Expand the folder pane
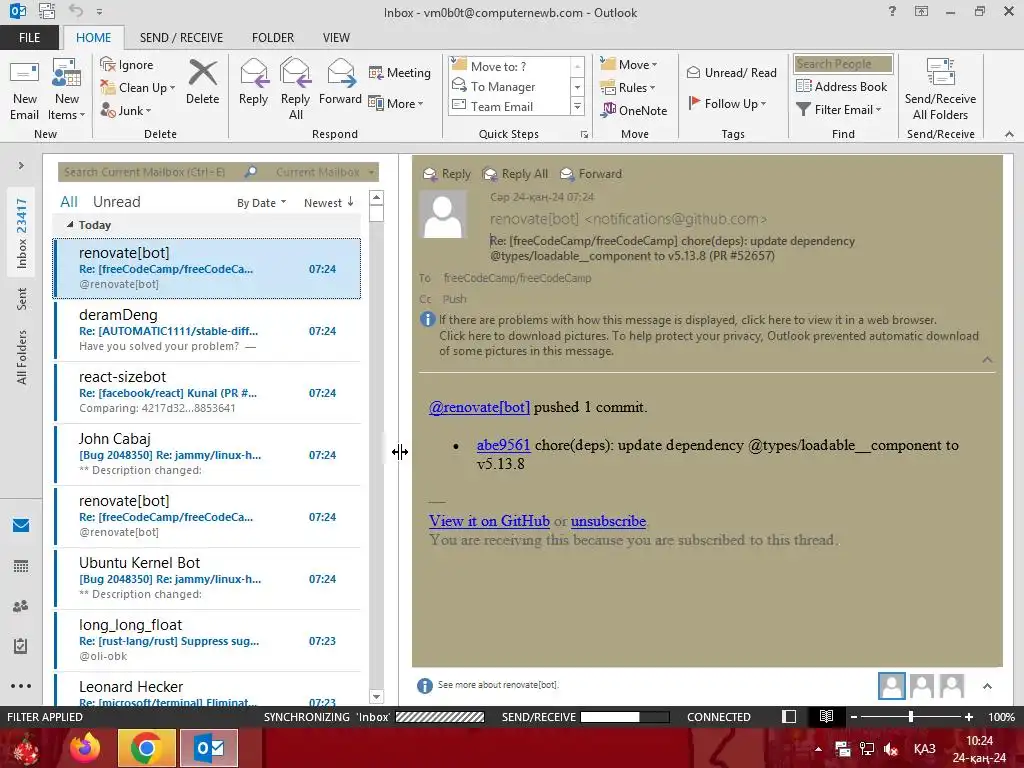Screen dimensions: 1024x768 pos(21,165)
